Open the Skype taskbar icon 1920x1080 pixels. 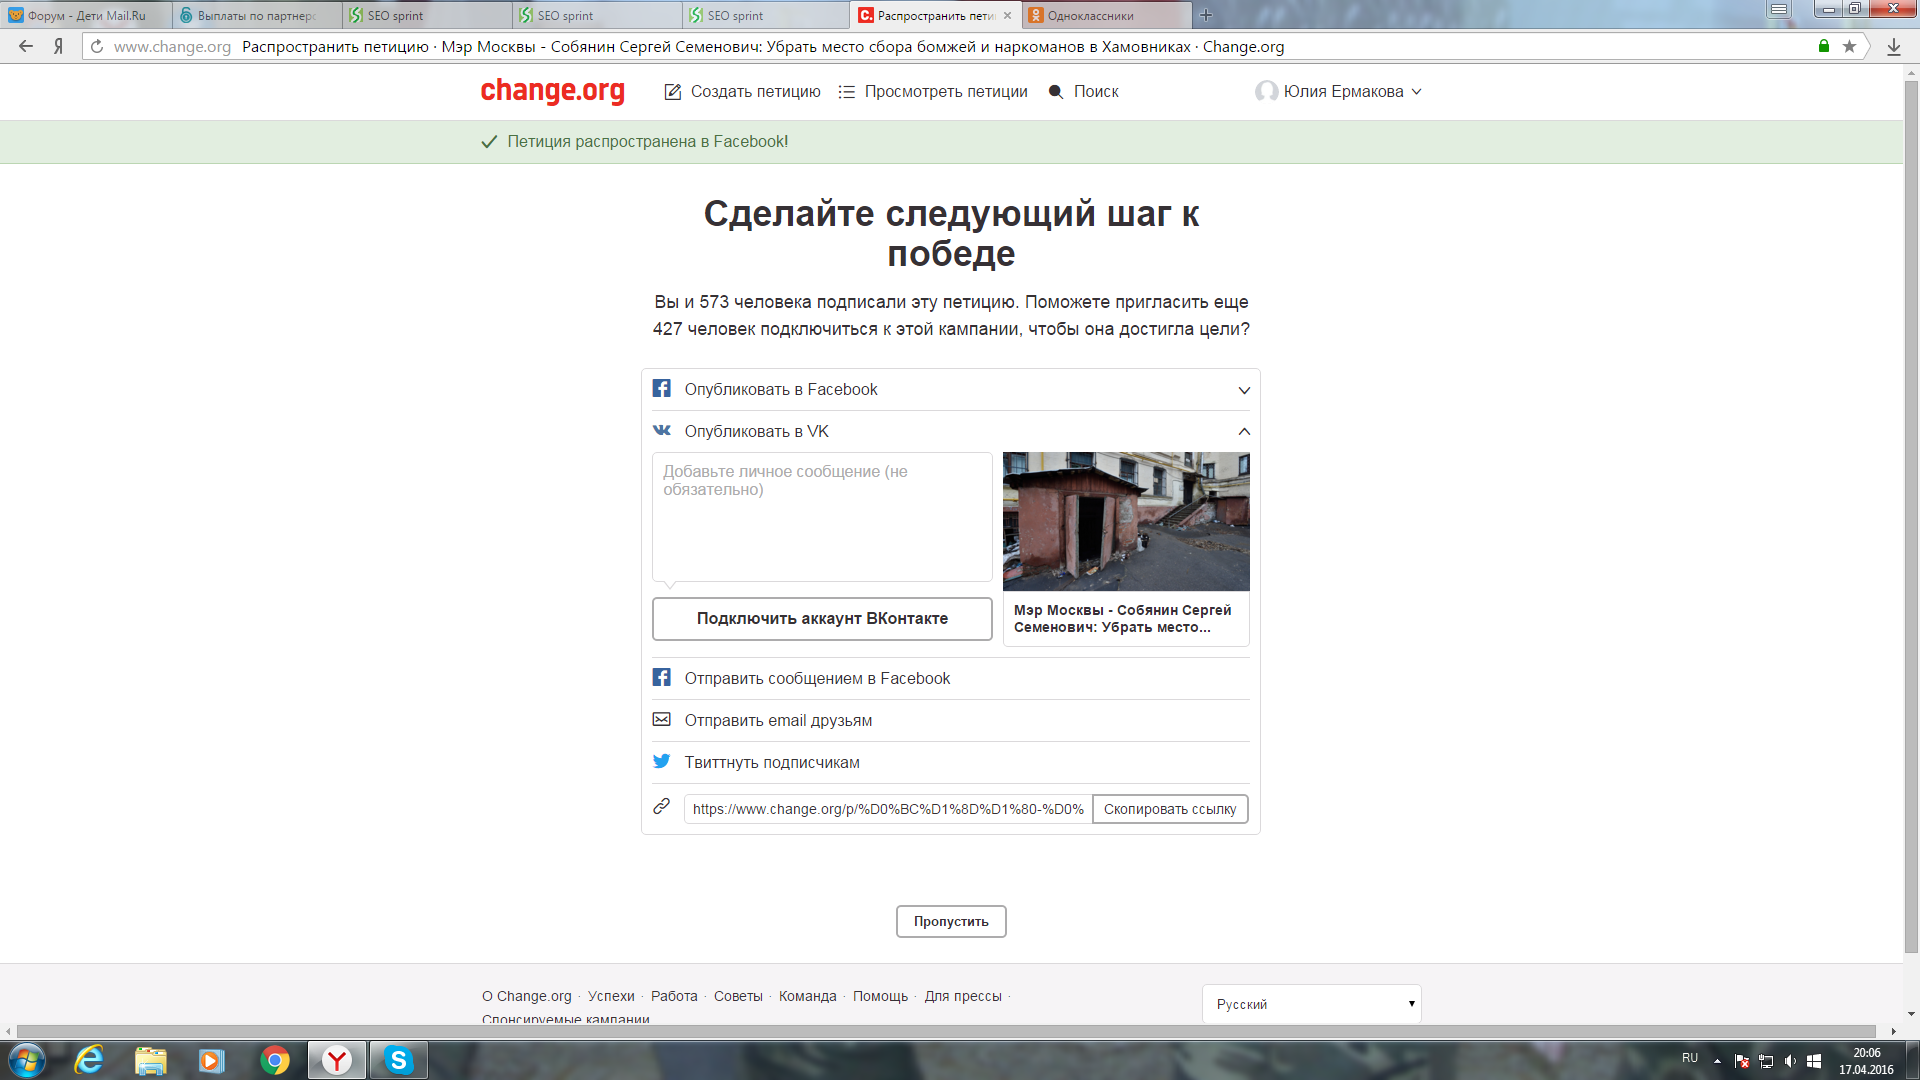pyautogui.click(x=398, y=1060)
